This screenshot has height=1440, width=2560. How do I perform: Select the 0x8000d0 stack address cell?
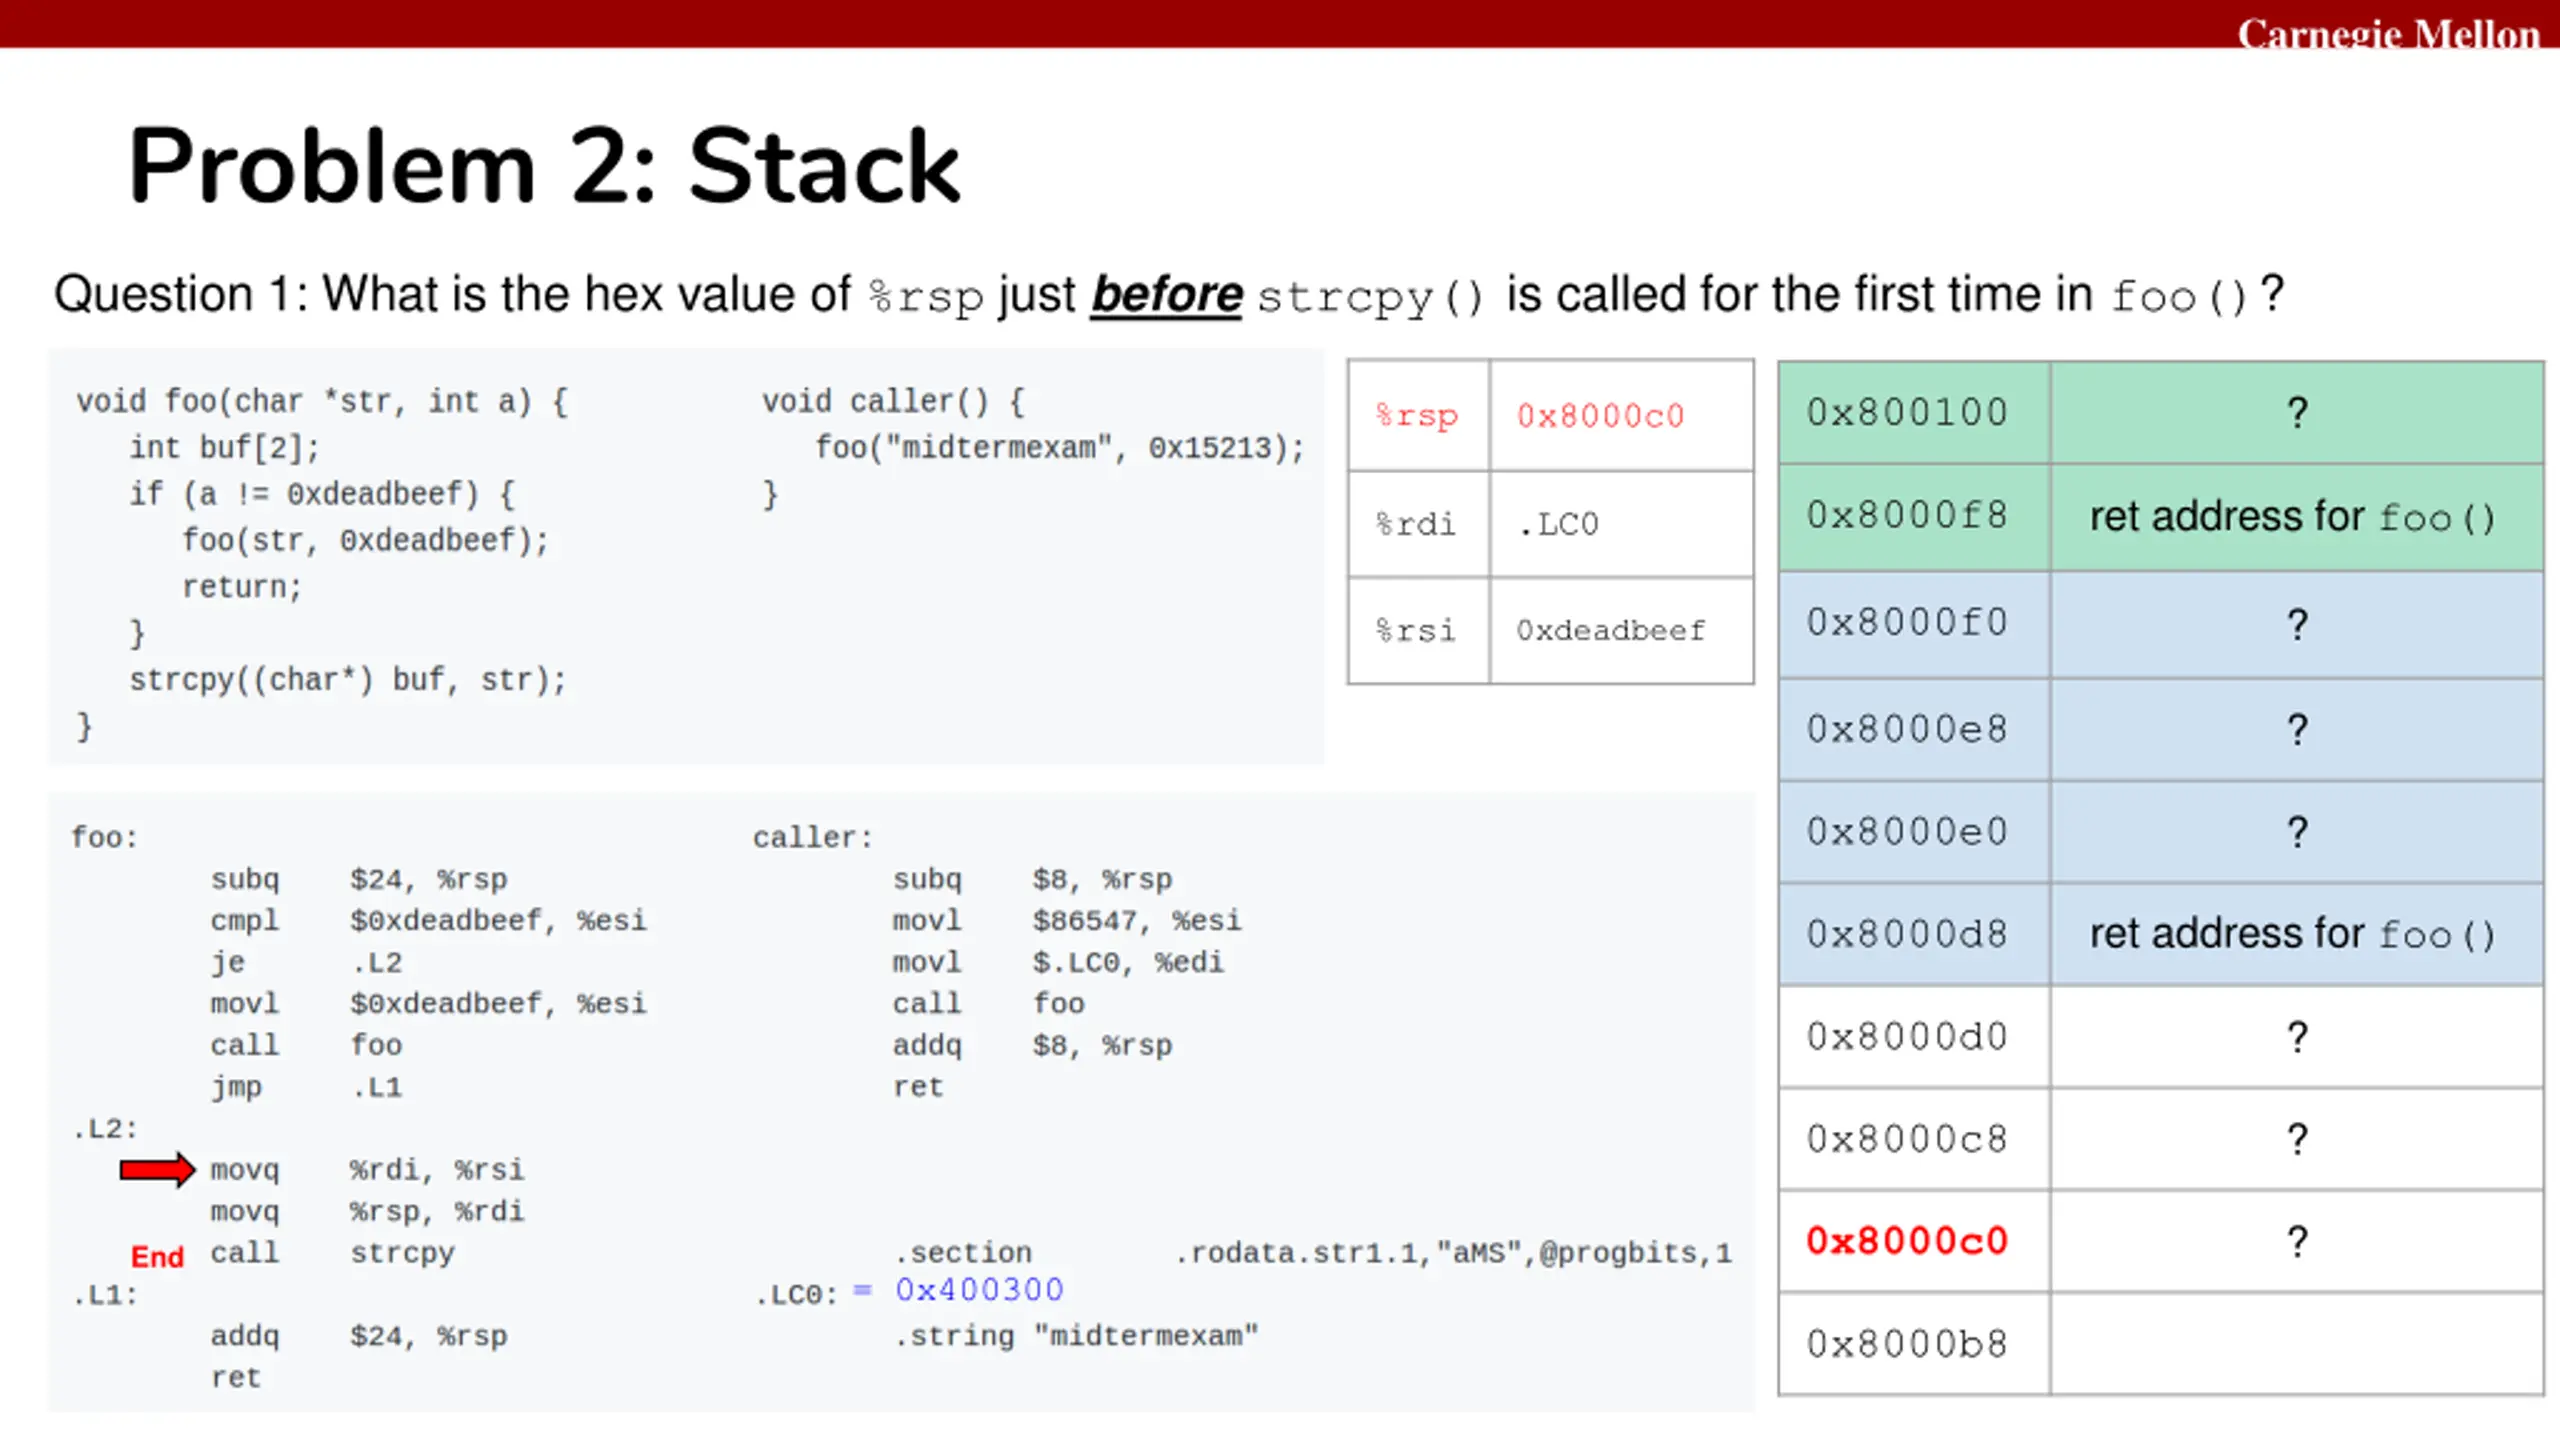(x=1914, y=1037)
